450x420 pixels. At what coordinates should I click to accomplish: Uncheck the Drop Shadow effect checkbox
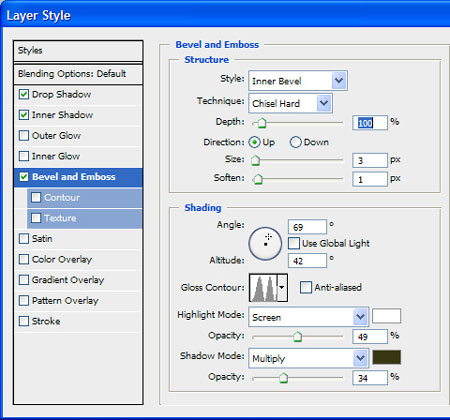click(24, 94)
